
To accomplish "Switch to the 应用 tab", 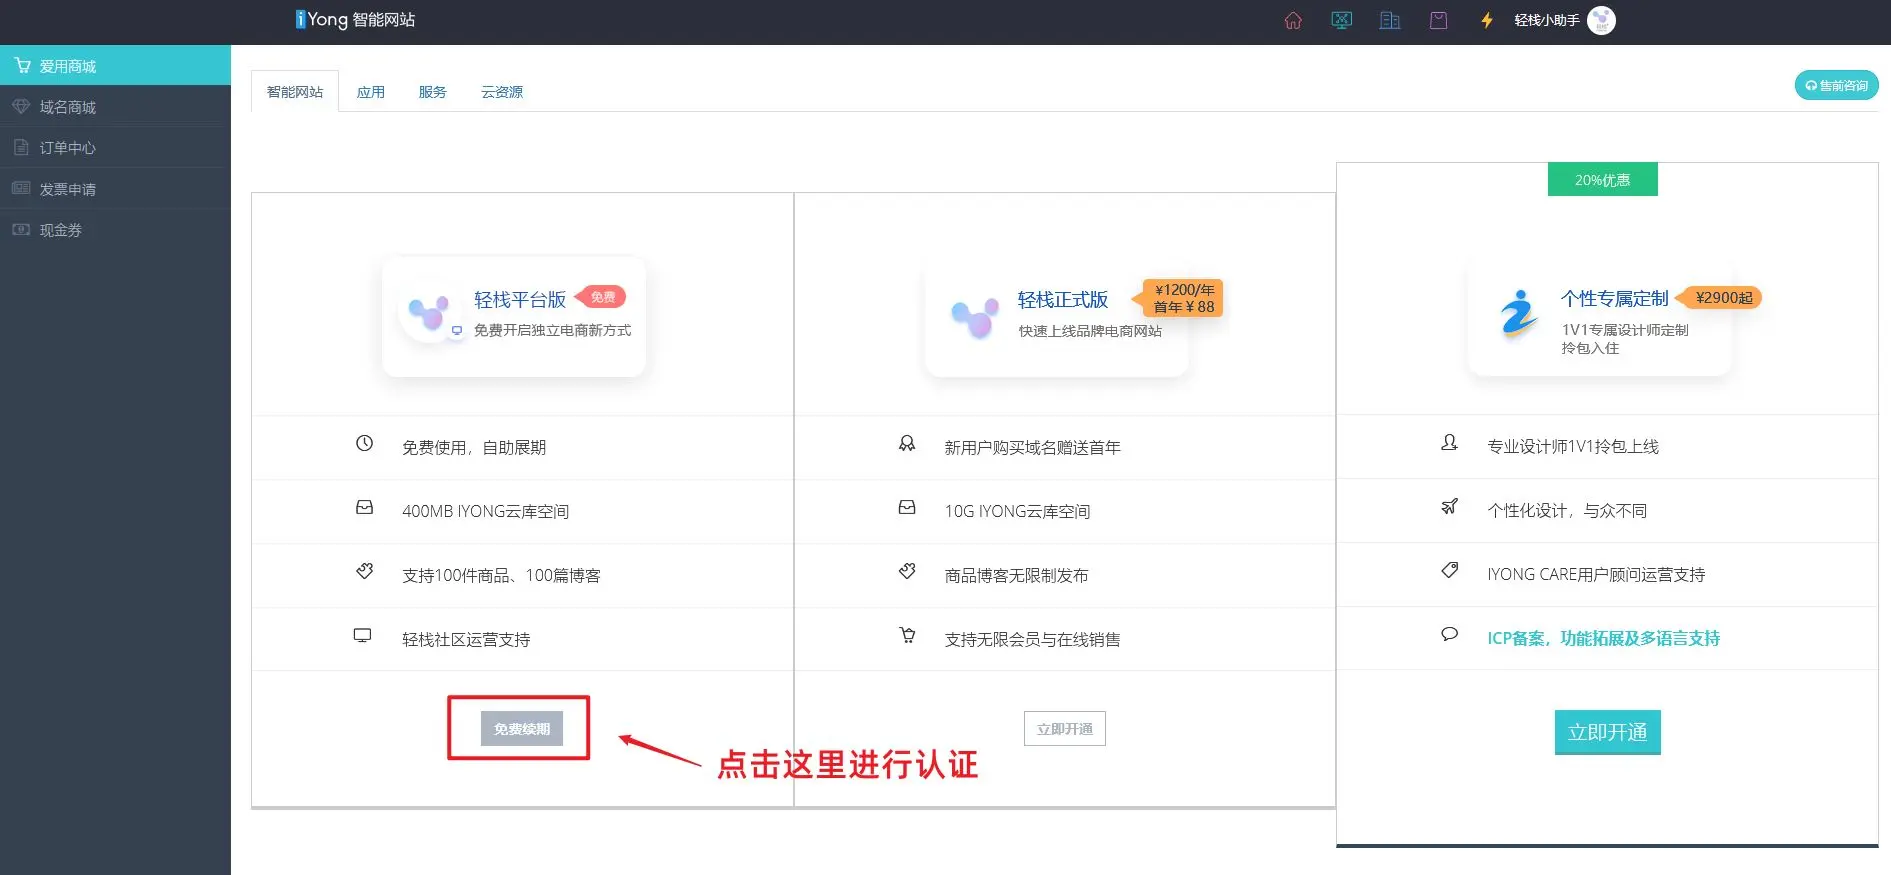I will click(x=370, y=92).
